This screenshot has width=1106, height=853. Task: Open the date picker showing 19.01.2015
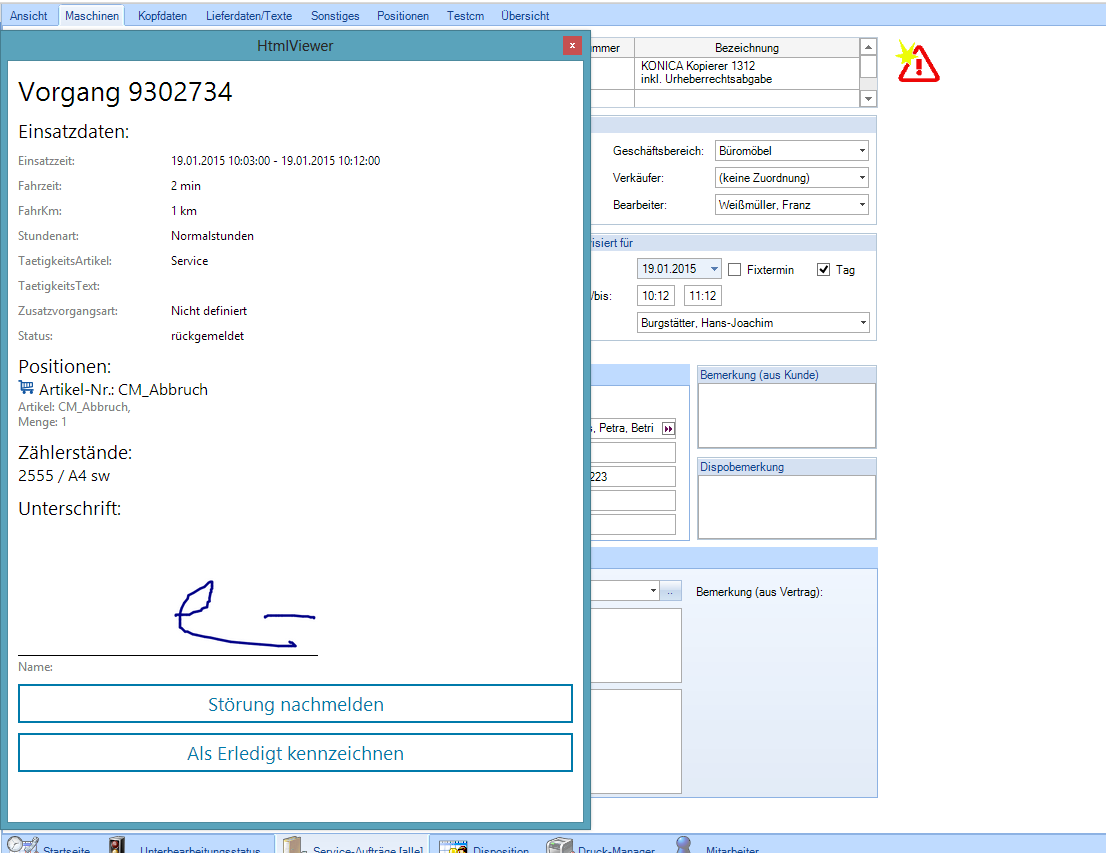712,269
